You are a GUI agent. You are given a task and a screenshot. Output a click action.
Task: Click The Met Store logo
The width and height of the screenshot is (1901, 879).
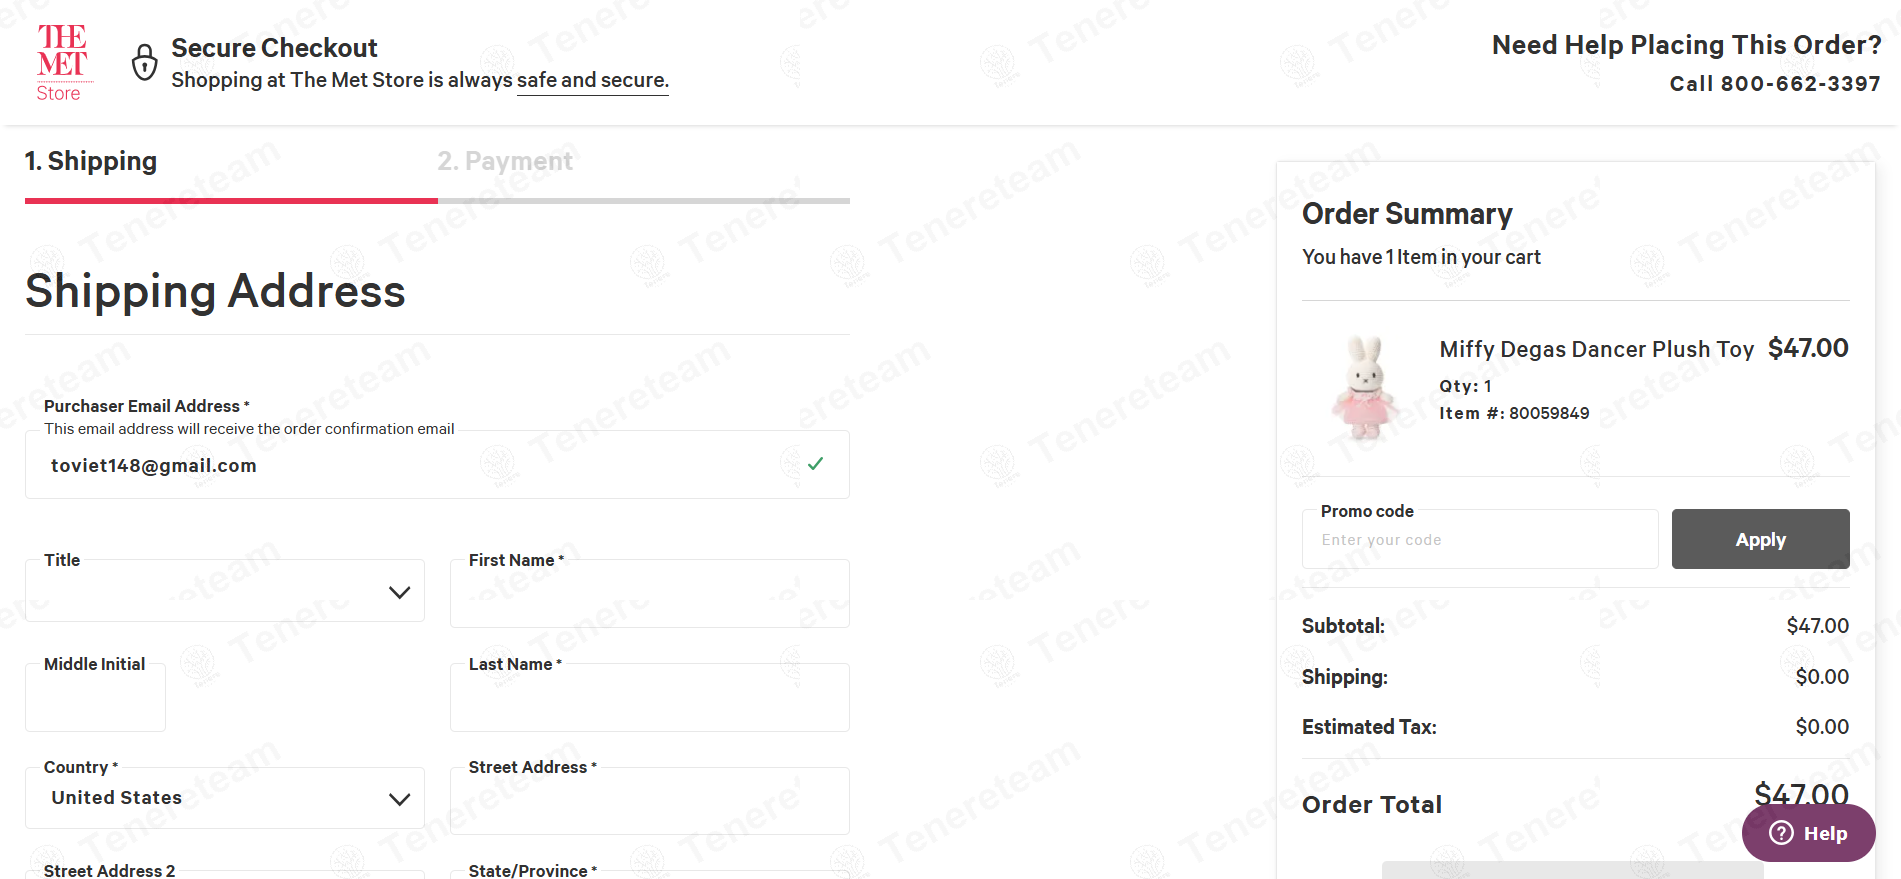[x=62, y=63]
